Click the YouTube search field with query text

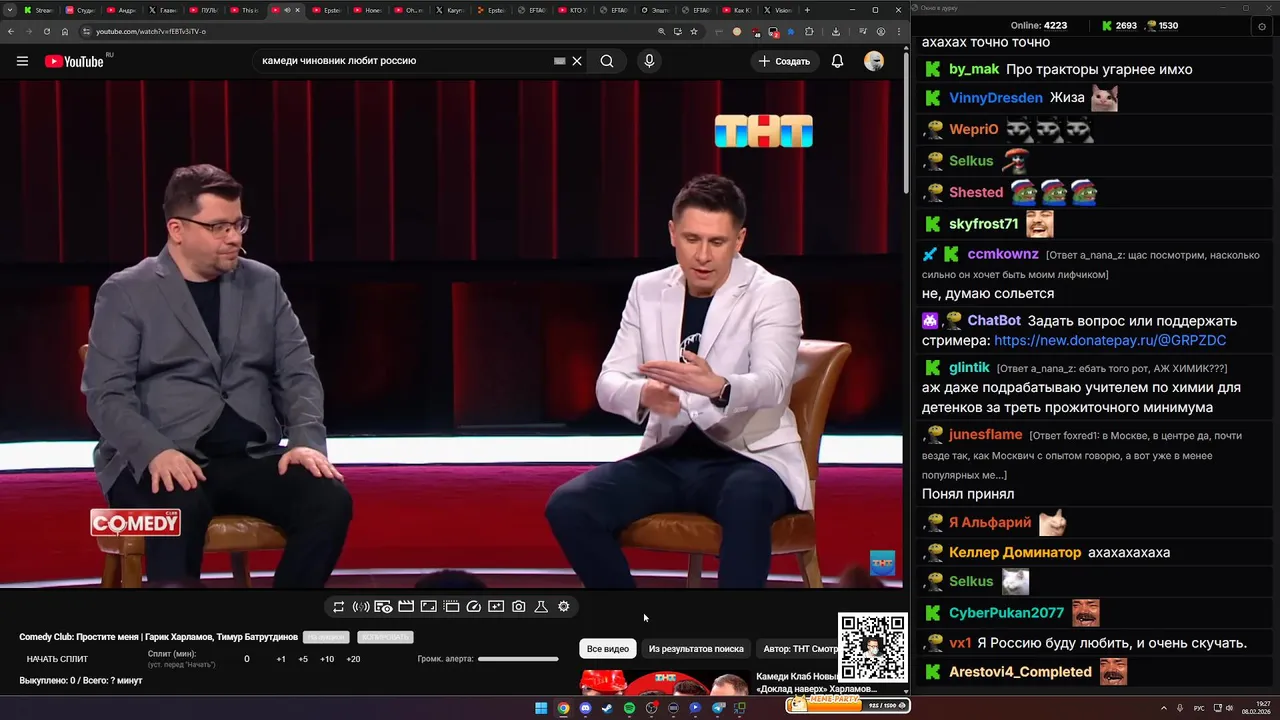click(x=405, y=61)
